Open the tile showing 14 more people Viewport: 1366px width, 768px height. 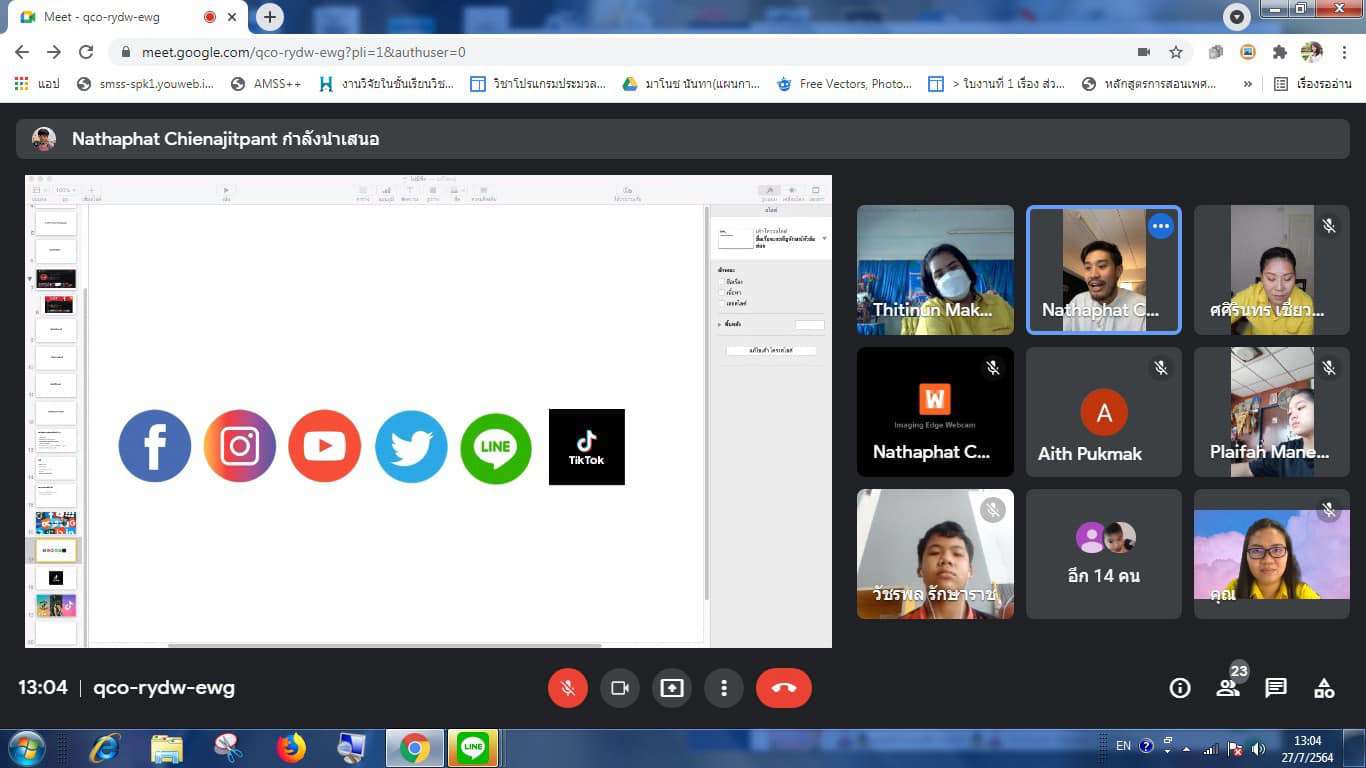pyautogui.click(x=1103, y=554)
